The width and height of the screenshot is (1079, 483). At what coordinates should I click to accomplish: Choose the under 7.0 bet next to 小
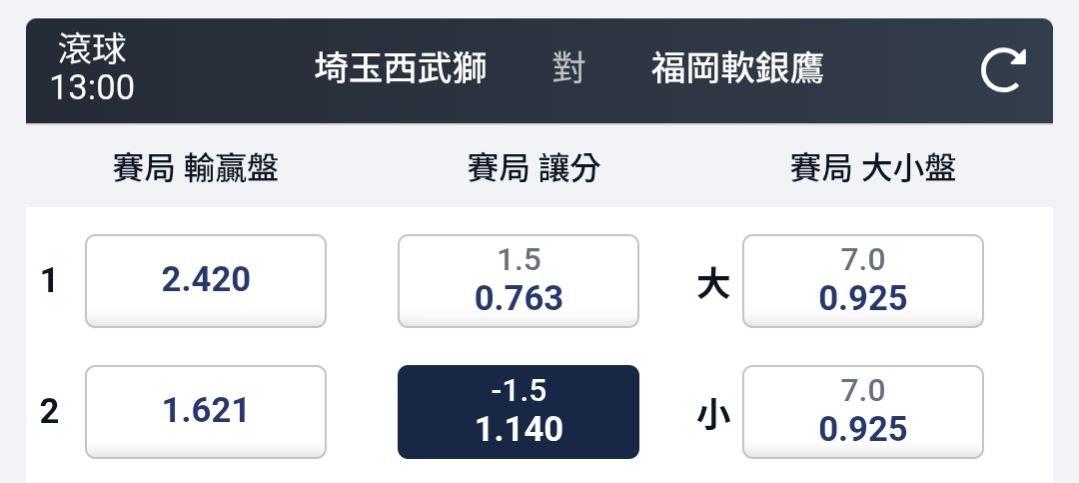(x=863, y=411)
